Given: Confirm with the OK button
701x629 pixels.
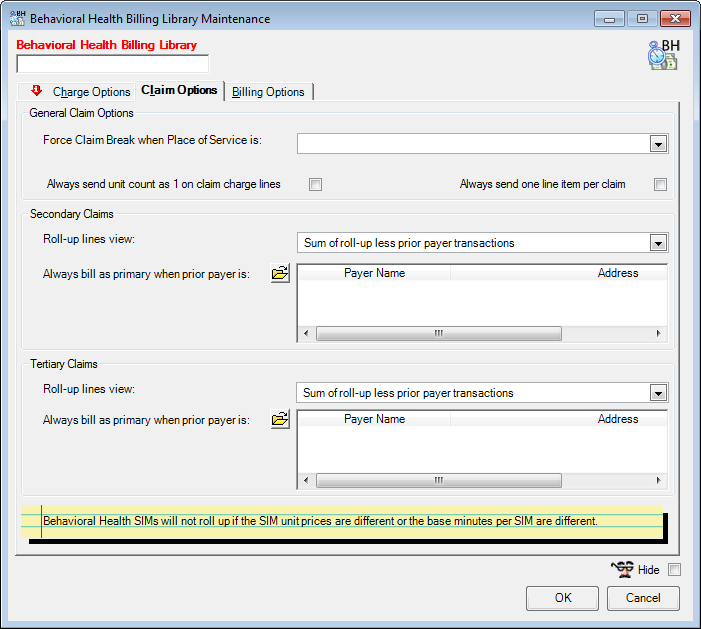Looking at the screenshot, I should pyautogui.click(x=562, y=598).
